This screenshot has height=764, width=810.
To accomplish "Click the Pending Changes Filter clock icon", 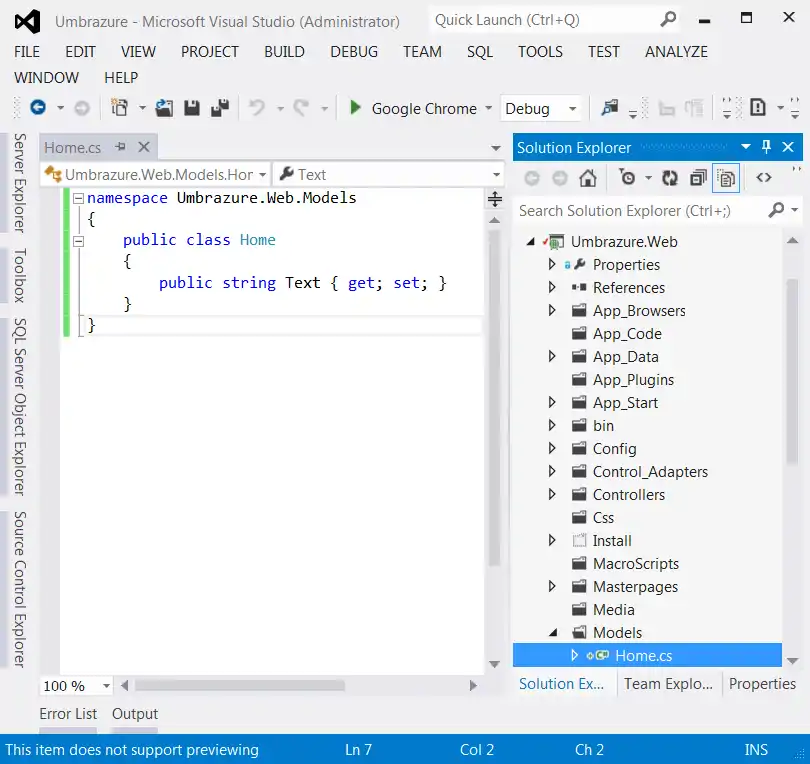I will [x=627, y=178].
